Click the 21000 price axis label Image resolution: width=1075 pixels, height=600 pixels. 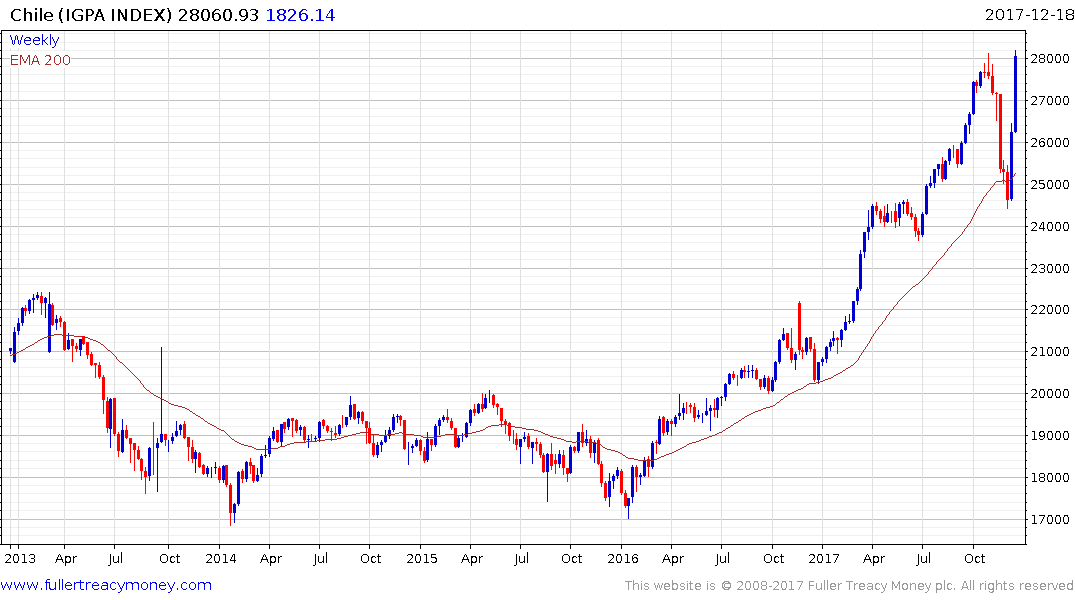tap(1050, 352)
